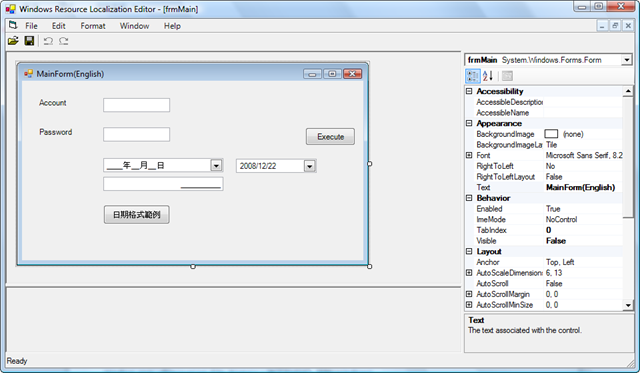Click the MDI document icon beside File menu
The height and width of the screenshot is (373, 640).
13,25
